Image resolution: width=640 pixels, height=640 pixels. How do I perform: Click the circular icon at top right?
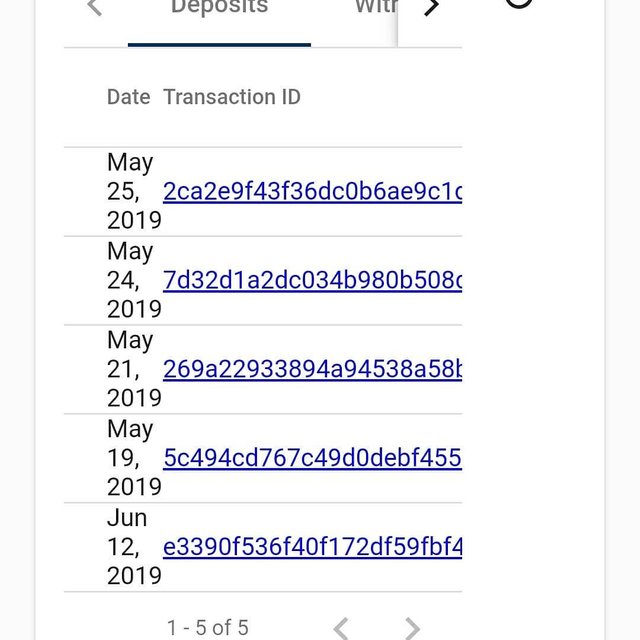518,3
